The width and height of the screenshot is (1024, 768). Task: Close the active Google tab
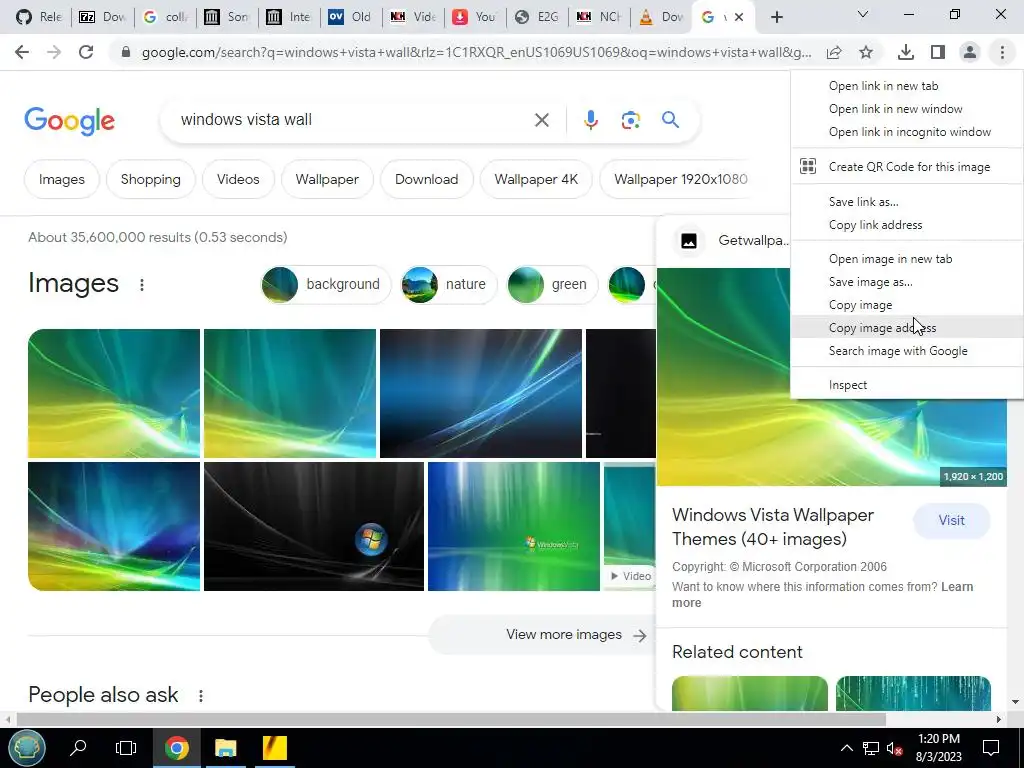pyautogui.click(x=739, y=17)
